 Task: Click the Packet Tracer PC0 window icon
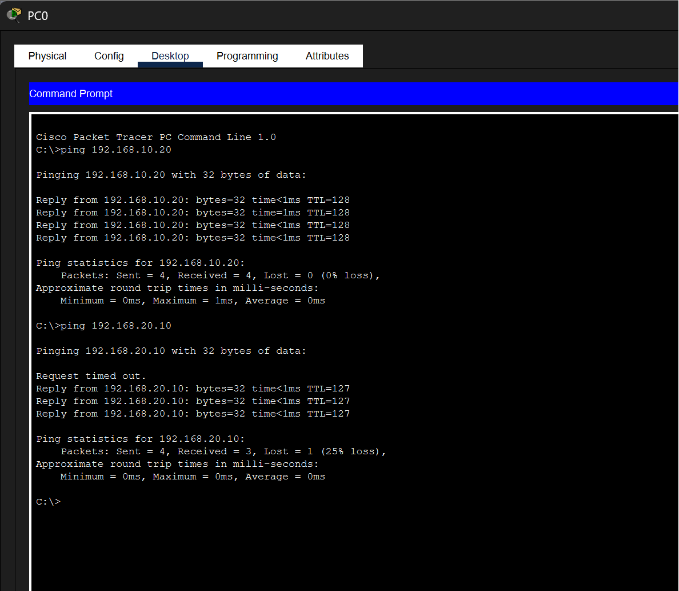click(x=14, y=15)
